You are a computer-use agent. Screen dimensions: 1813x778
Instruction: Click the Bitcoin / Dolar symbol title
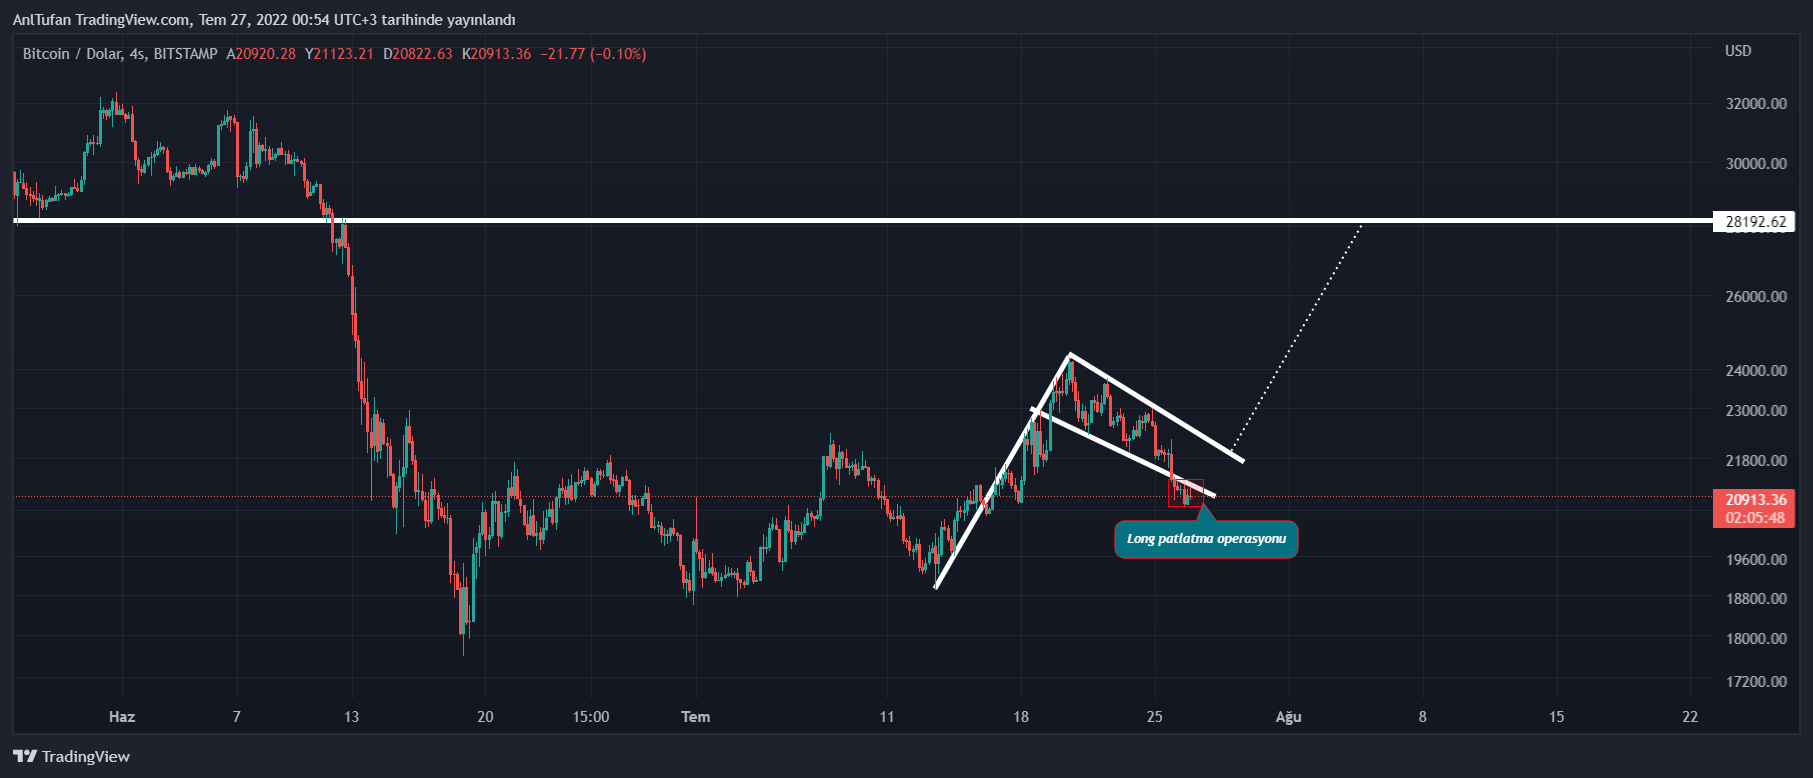coord(71,54)
